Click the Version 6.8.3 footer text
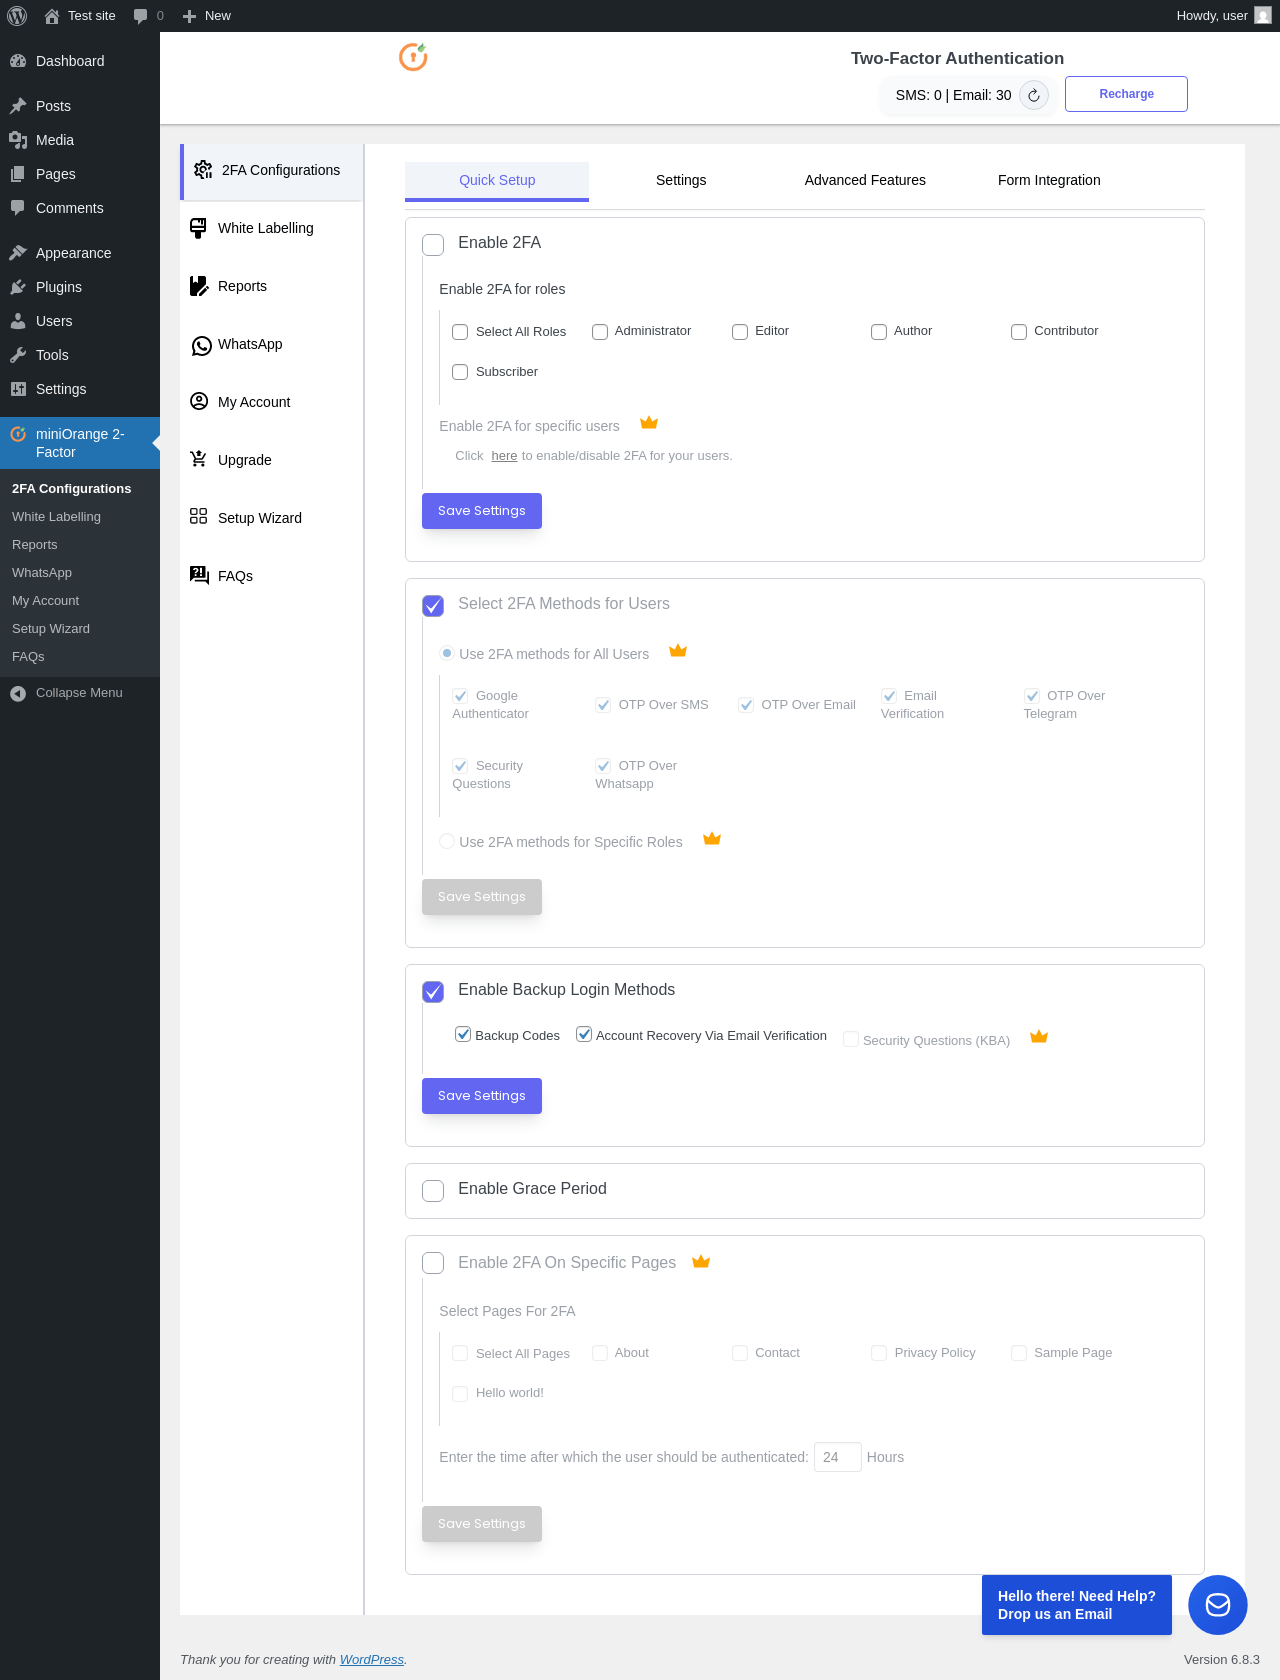The width and height of the screenshot is (1280, 1680). pos(1222,1659)
